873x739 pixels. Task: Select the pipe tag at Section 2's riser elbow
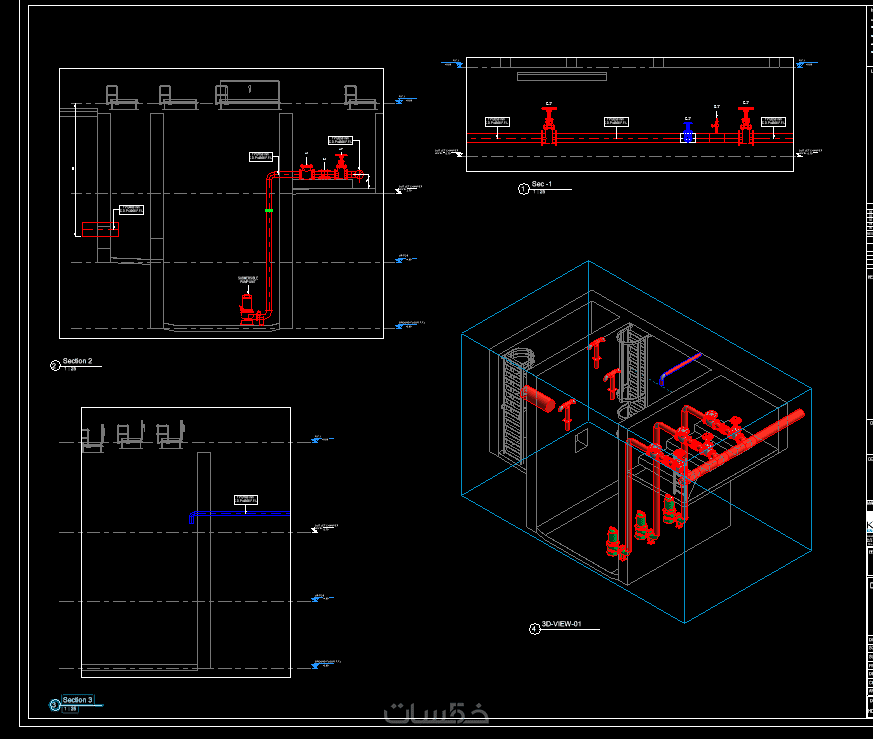coord(261,157)
